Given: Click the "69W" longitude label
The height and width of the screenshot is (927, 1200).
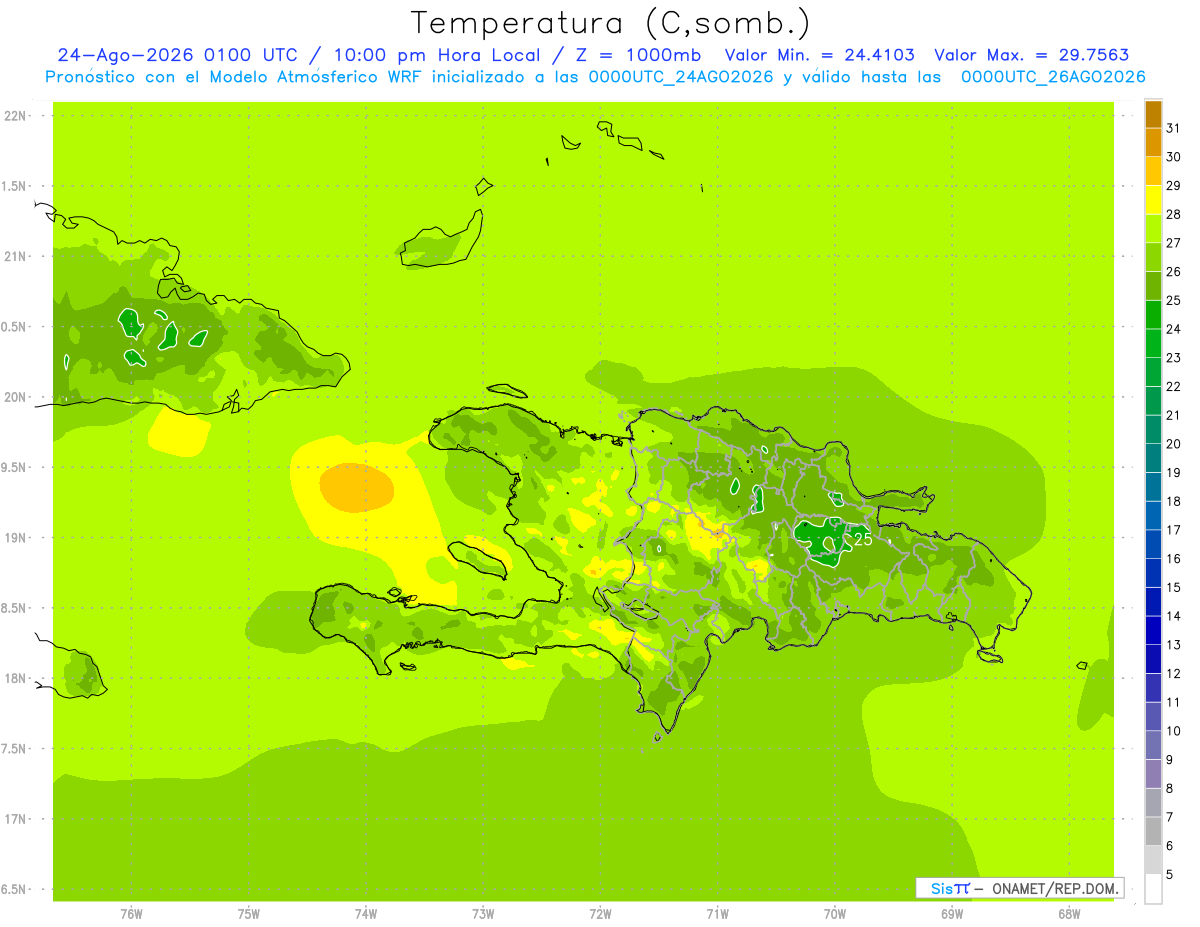Looking at the screenshot, I should 952,914.
